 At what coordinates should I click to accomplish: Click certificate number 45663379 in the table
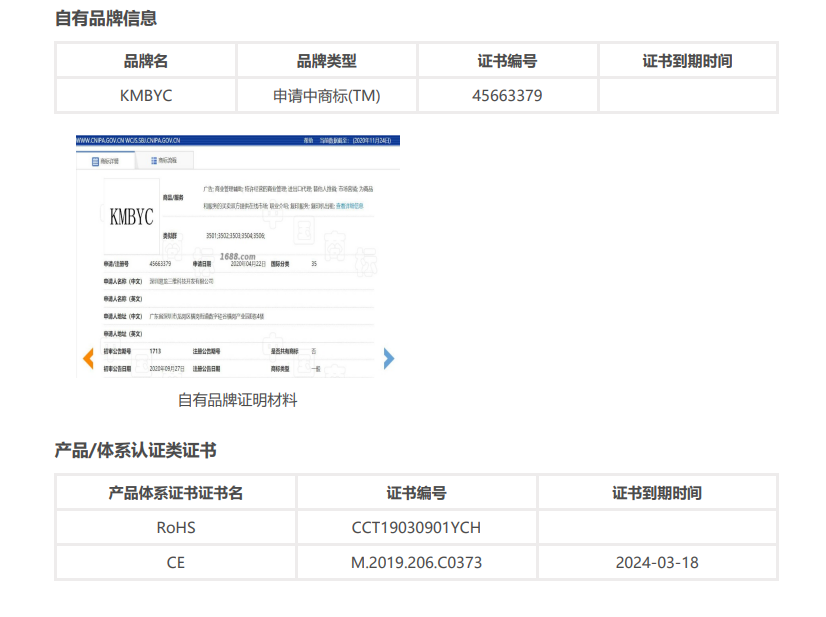[x=507, y=96]
